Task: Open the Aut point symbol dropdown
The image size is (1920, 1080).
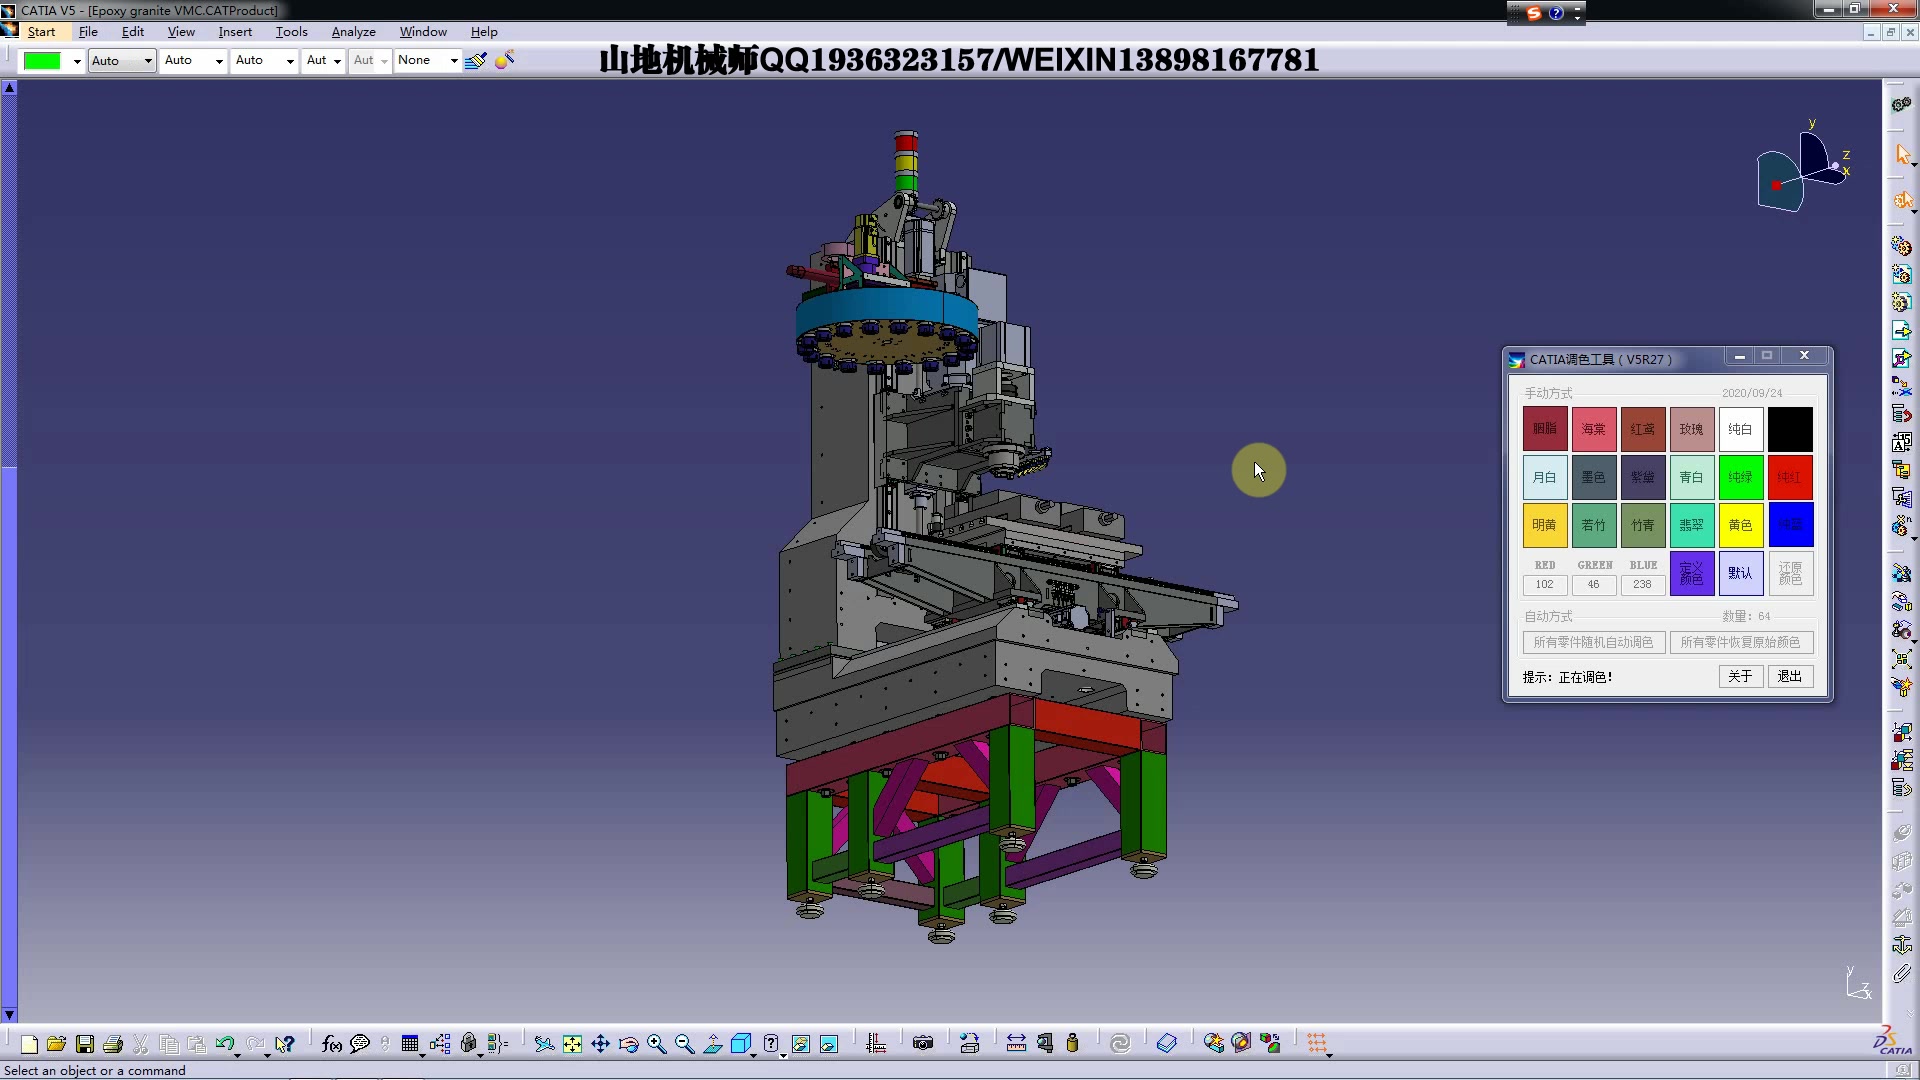Action: click(338, 61)
